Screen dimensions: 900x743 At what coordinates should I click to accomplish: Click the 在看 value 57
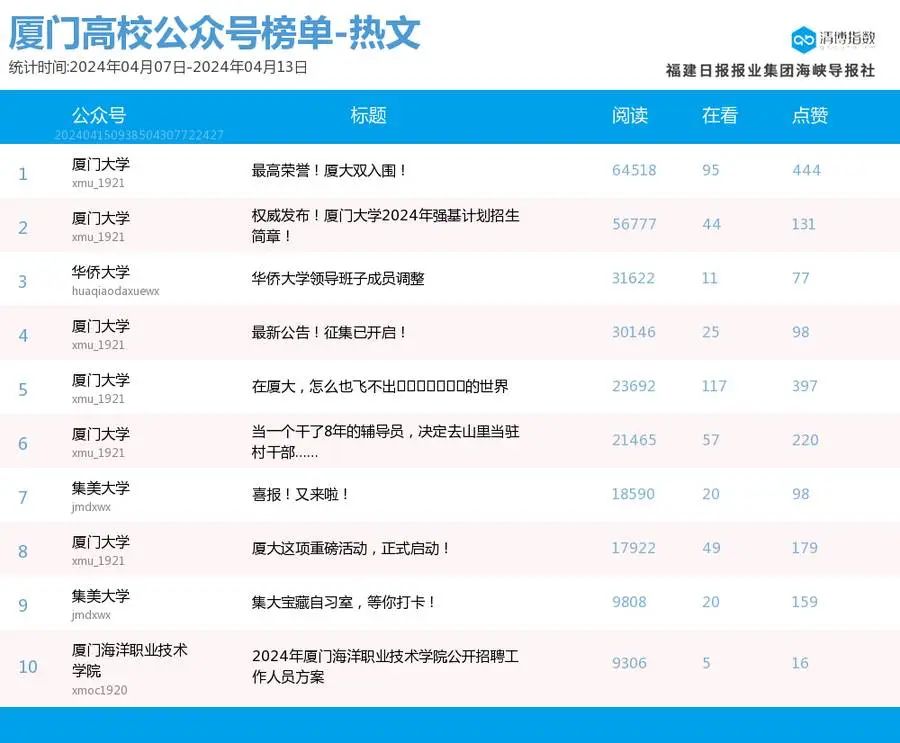711,440
